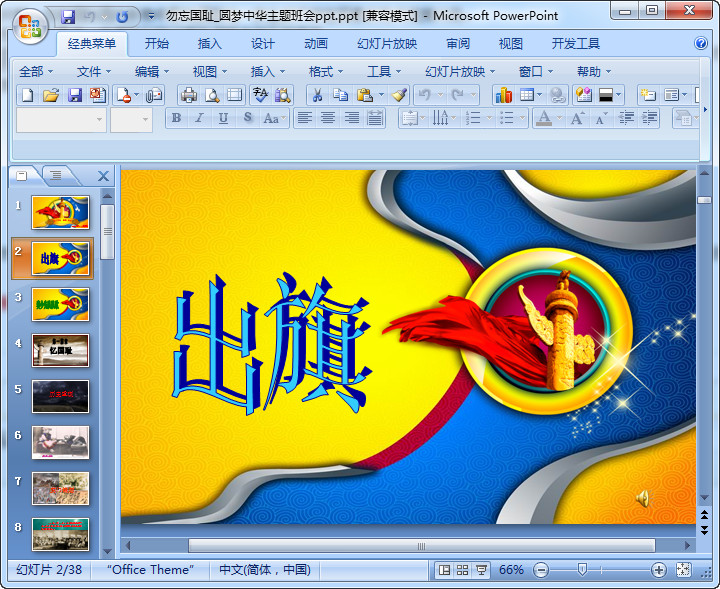Image resolution: width=720 pixels, height=589 pixels.
Task: Click the purple save disk in Classic toolbar
Action: click(75, 95)
